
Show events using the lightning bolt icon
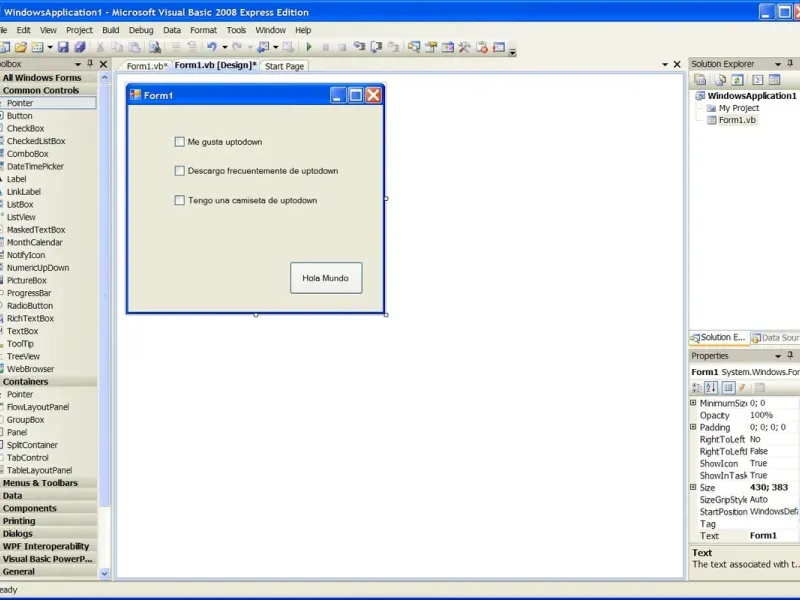click(x=743, y=388)
